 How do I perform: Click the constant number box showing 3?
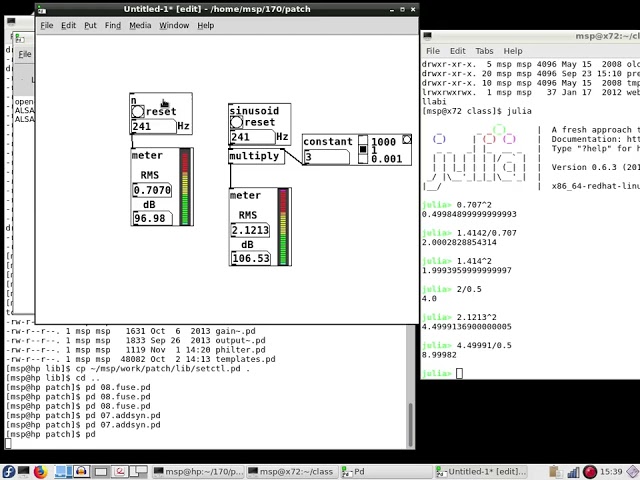point(326,157)
